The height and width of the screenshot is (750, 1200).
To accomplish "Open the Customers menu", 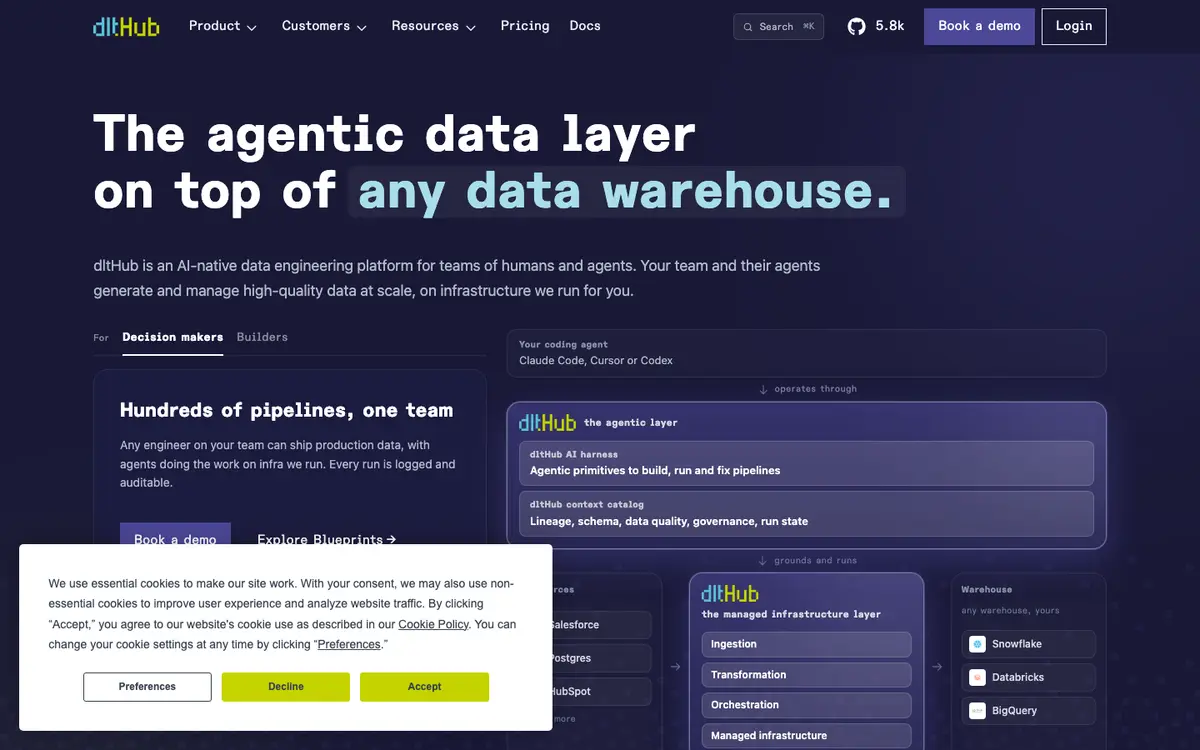I will coord(325,26).
